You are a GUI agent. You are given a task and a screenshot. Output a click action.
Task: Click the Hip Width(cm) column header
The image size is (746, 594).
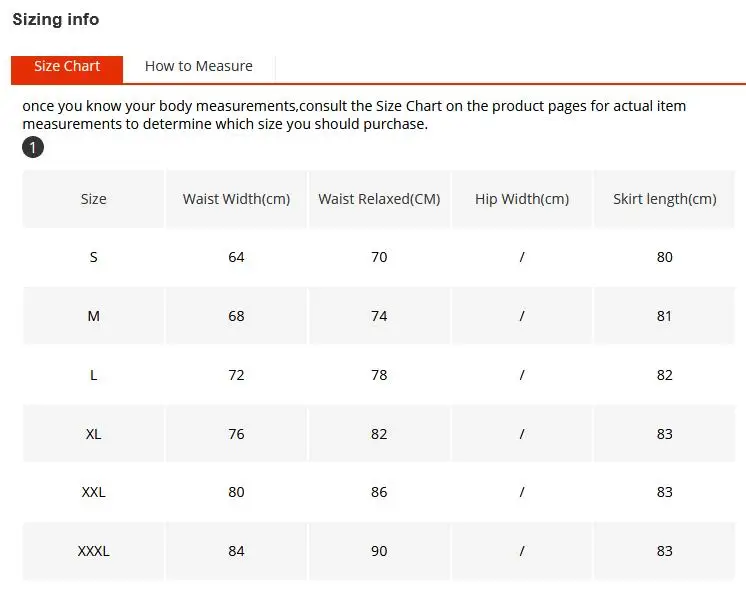pyautogui.click(x=522, y=199)
